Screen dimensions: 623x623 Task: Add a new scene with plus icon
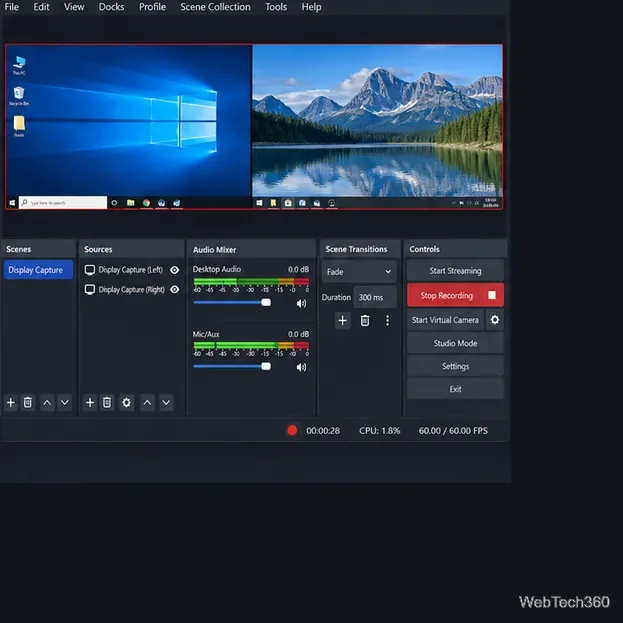point(11,402)
